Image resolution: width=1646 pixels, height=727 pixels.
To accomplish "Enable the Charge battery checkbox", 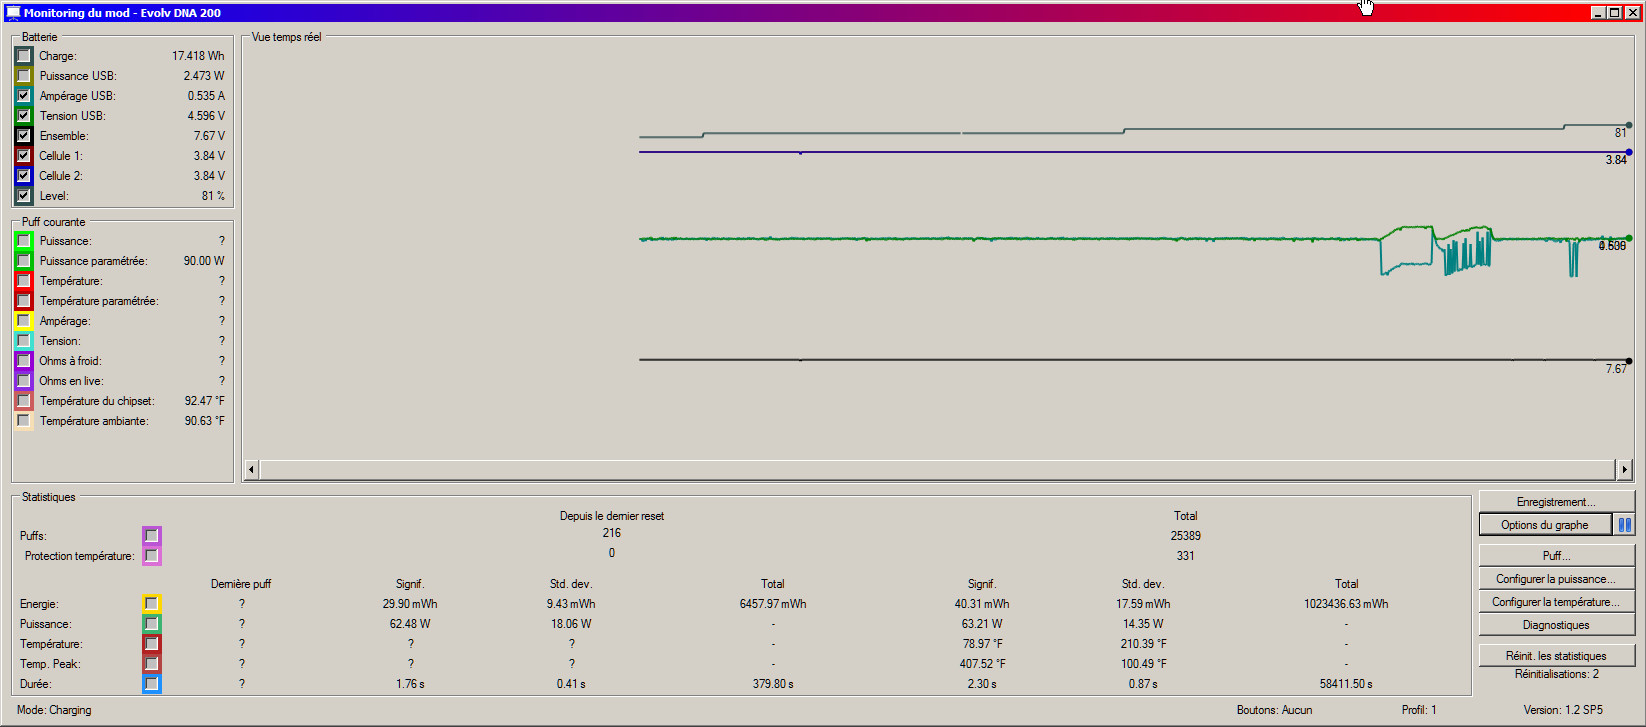I will (24, 56).
